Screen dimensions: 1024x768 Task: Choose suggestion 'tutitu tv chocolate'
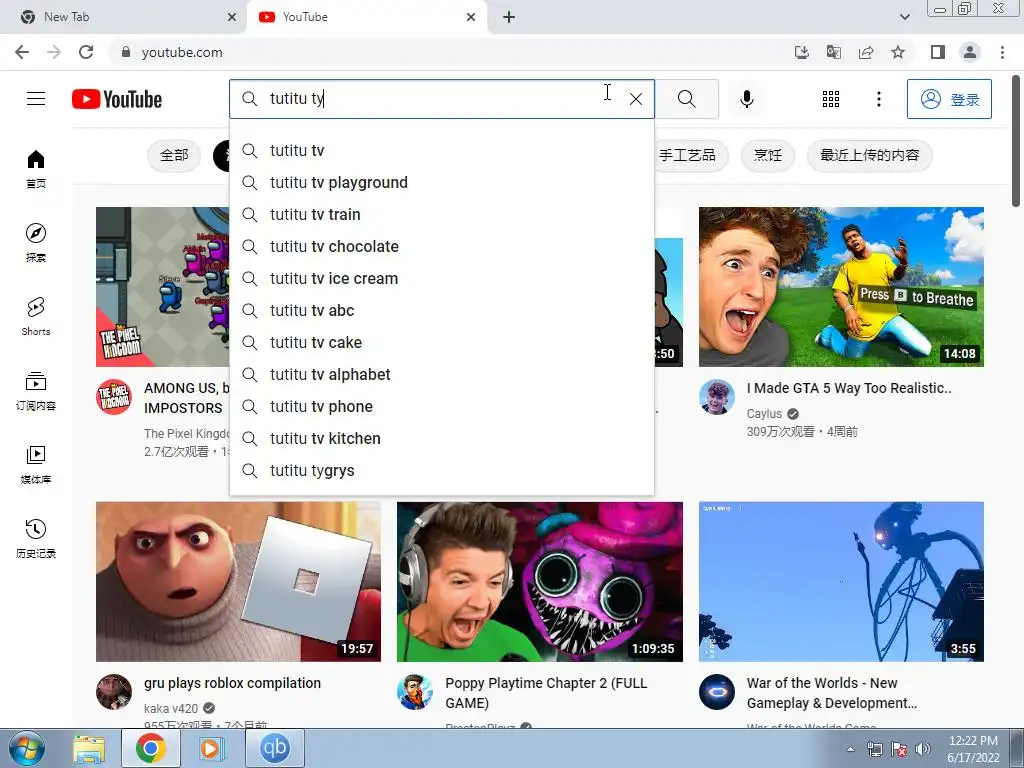pos(441,246)
